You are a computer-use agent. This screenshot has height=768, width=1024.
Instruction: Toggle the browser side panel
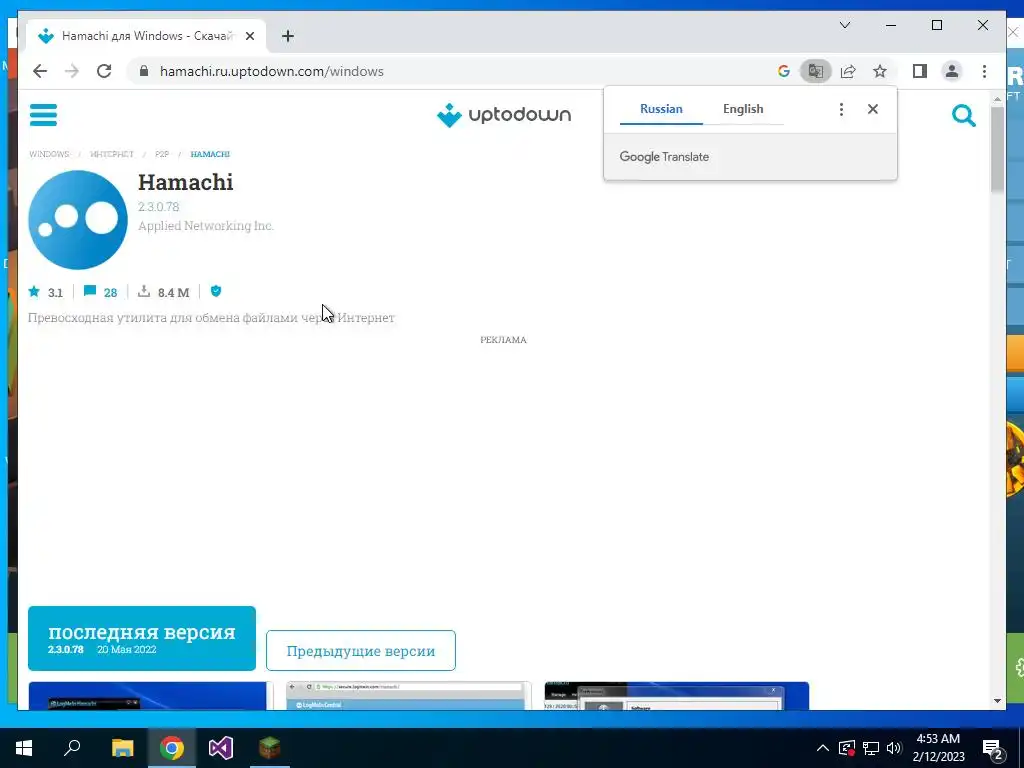coord(920,71)
